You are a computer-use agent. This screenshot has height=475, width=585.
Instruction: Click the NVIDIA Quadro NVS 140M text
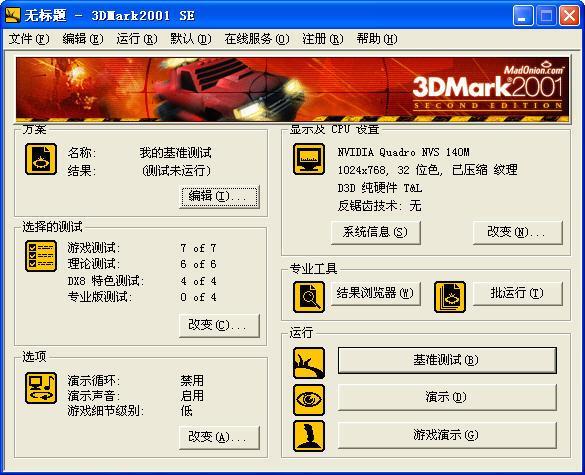pos(403,152)
